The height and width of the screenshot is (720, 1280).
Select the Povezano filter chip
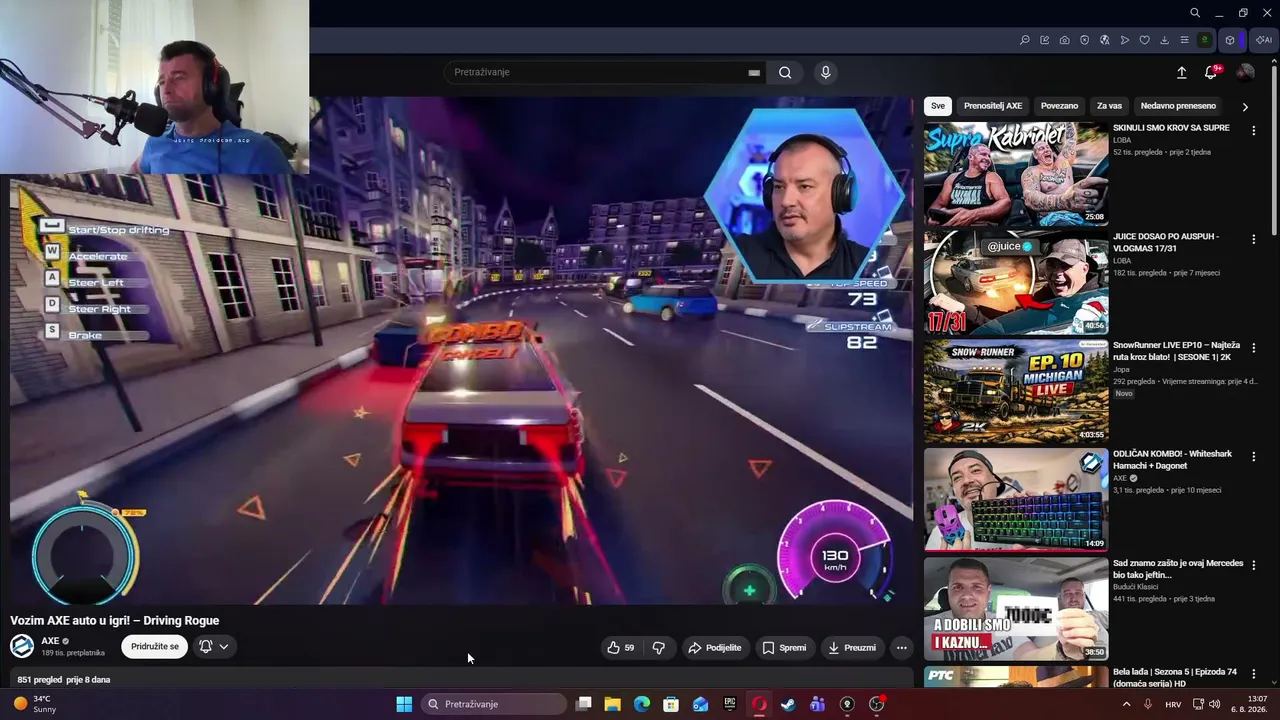tap(1059, 106)
